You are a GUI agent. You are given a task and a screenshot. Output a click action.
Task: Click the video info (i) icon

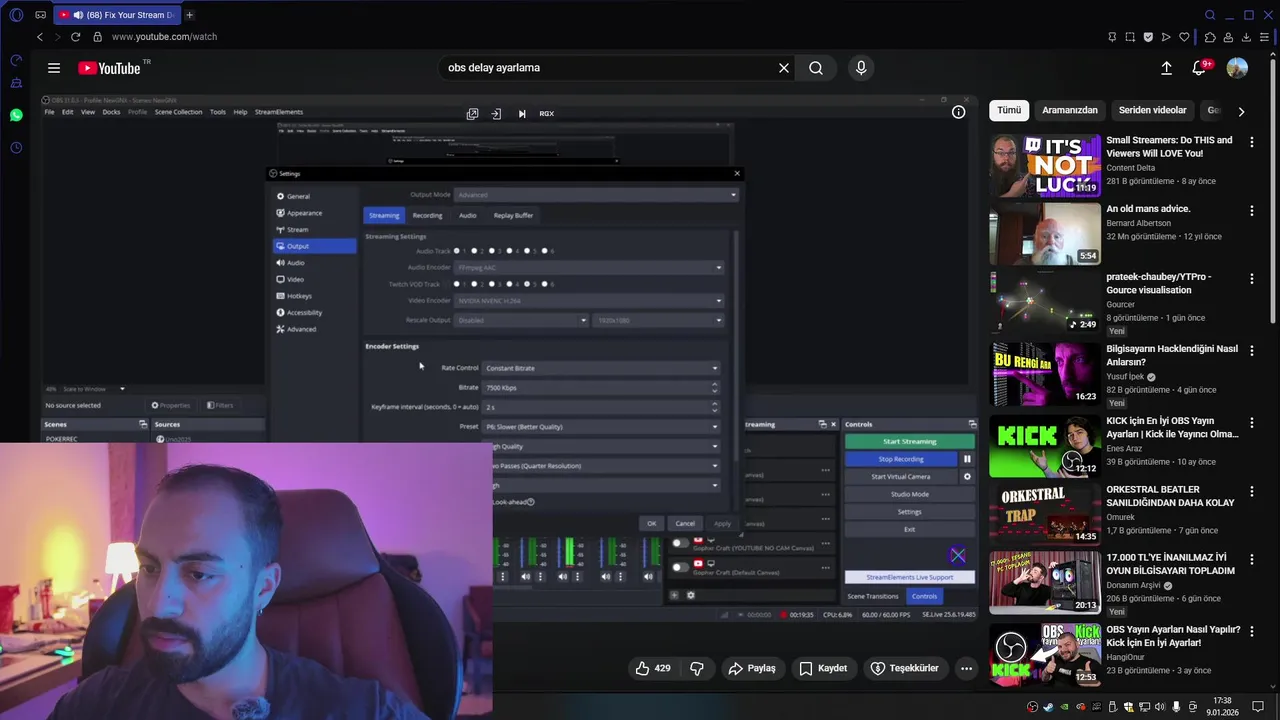click(x=958, y=113)
